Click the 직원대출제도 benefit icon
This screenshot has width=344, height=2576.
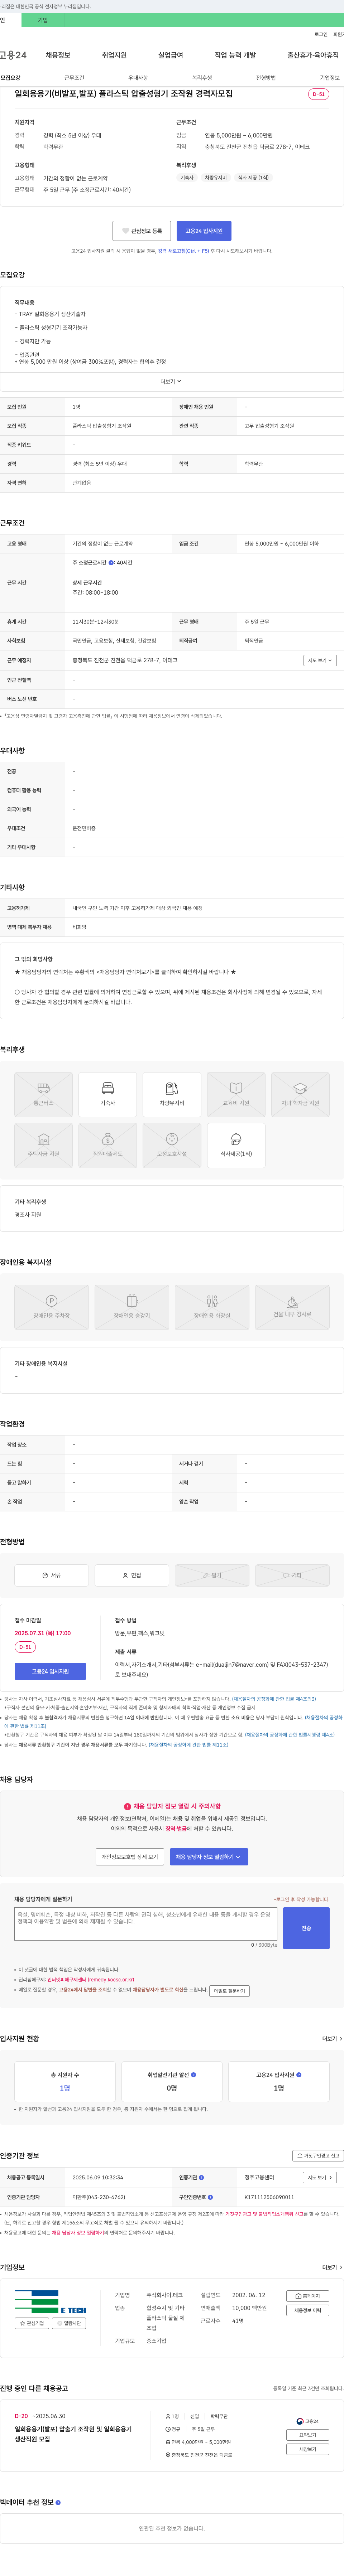108,1145
